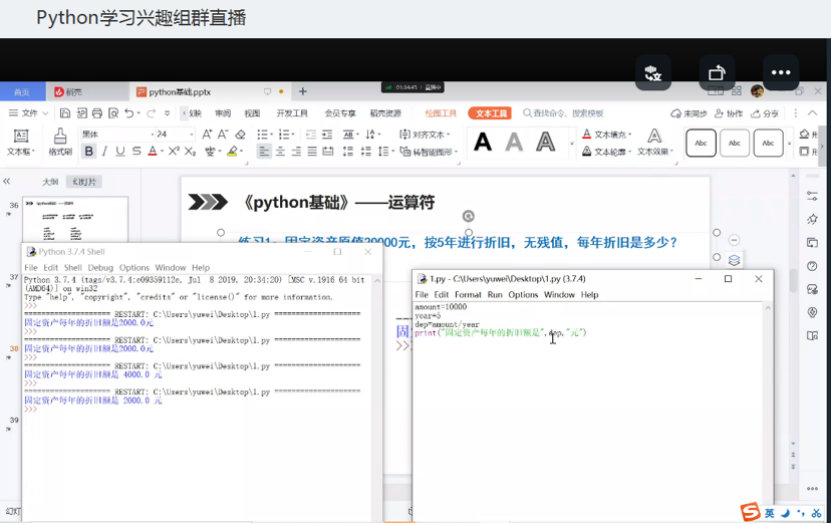831x524 pixels.
Task: Toggle underline text formatting
Action: [120, 152]
